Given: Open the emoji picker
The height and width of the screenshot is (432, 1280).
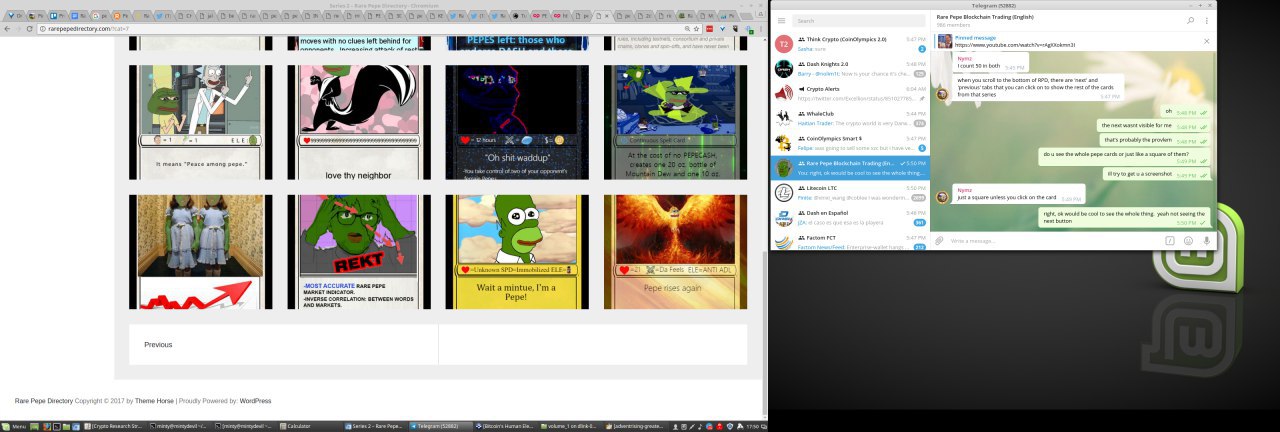Looking at the screenshot, I should click(x=1188, y=240).
